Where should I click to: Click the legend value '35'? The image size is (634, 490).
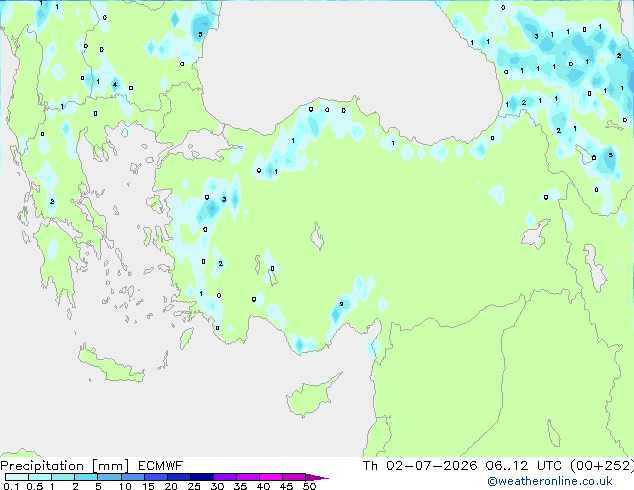[240, 486]
